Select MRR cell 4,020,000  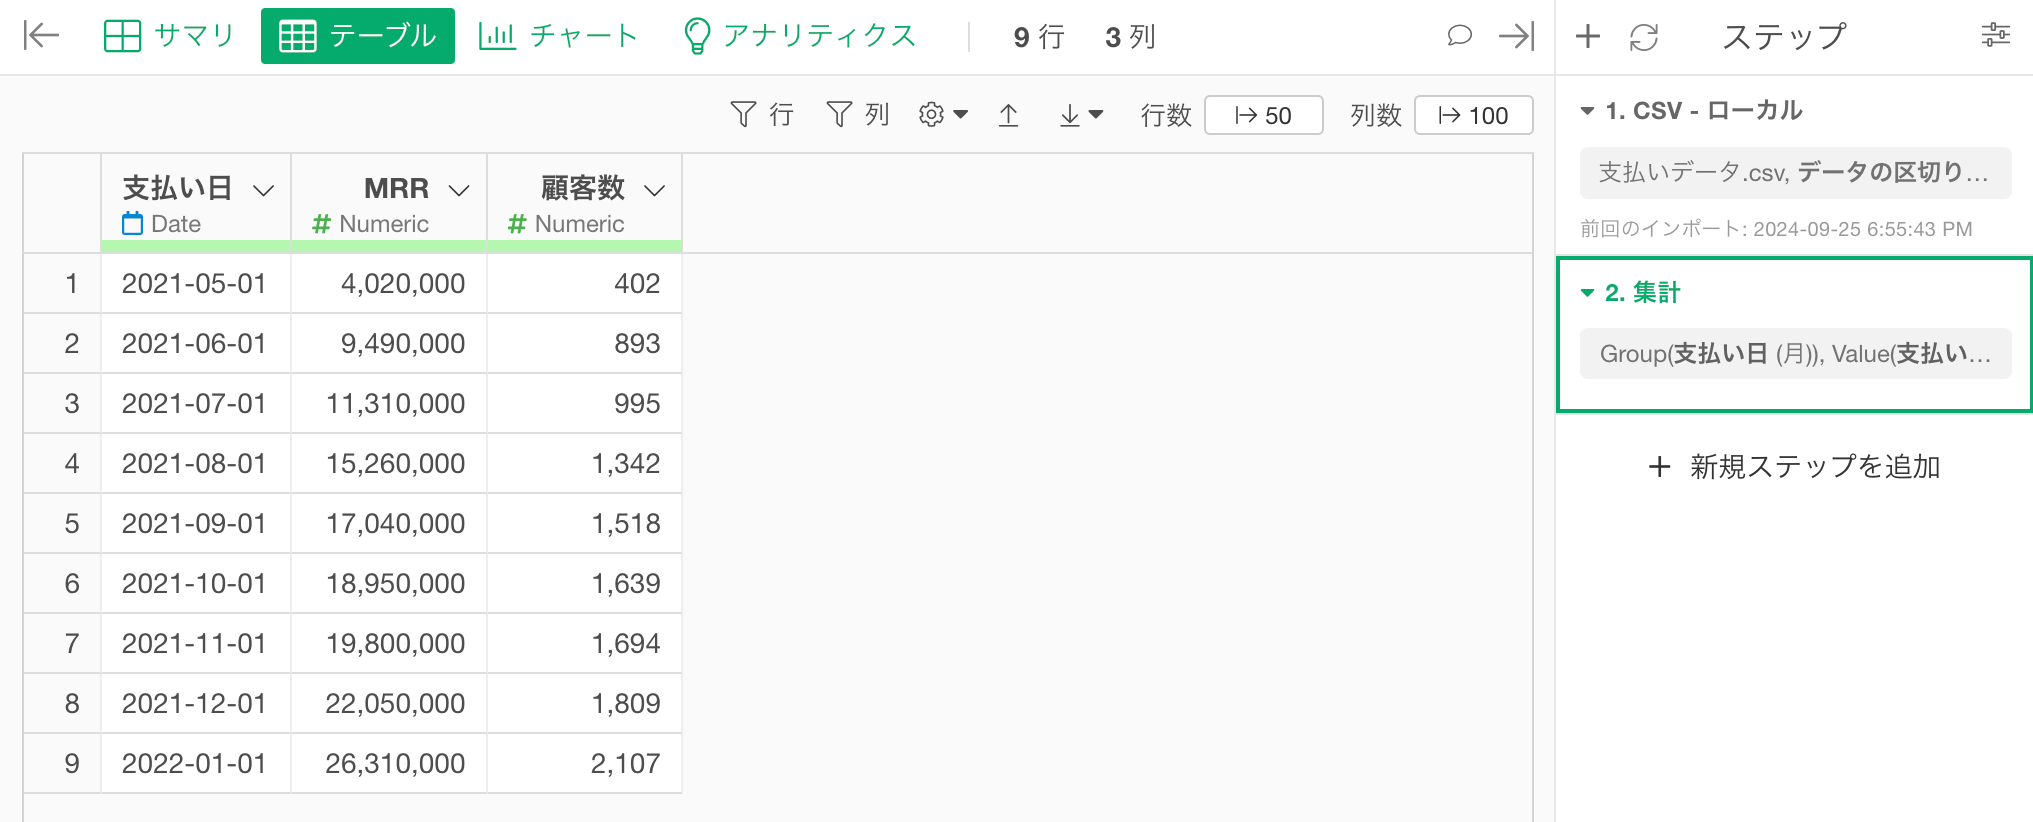(389, 283)
